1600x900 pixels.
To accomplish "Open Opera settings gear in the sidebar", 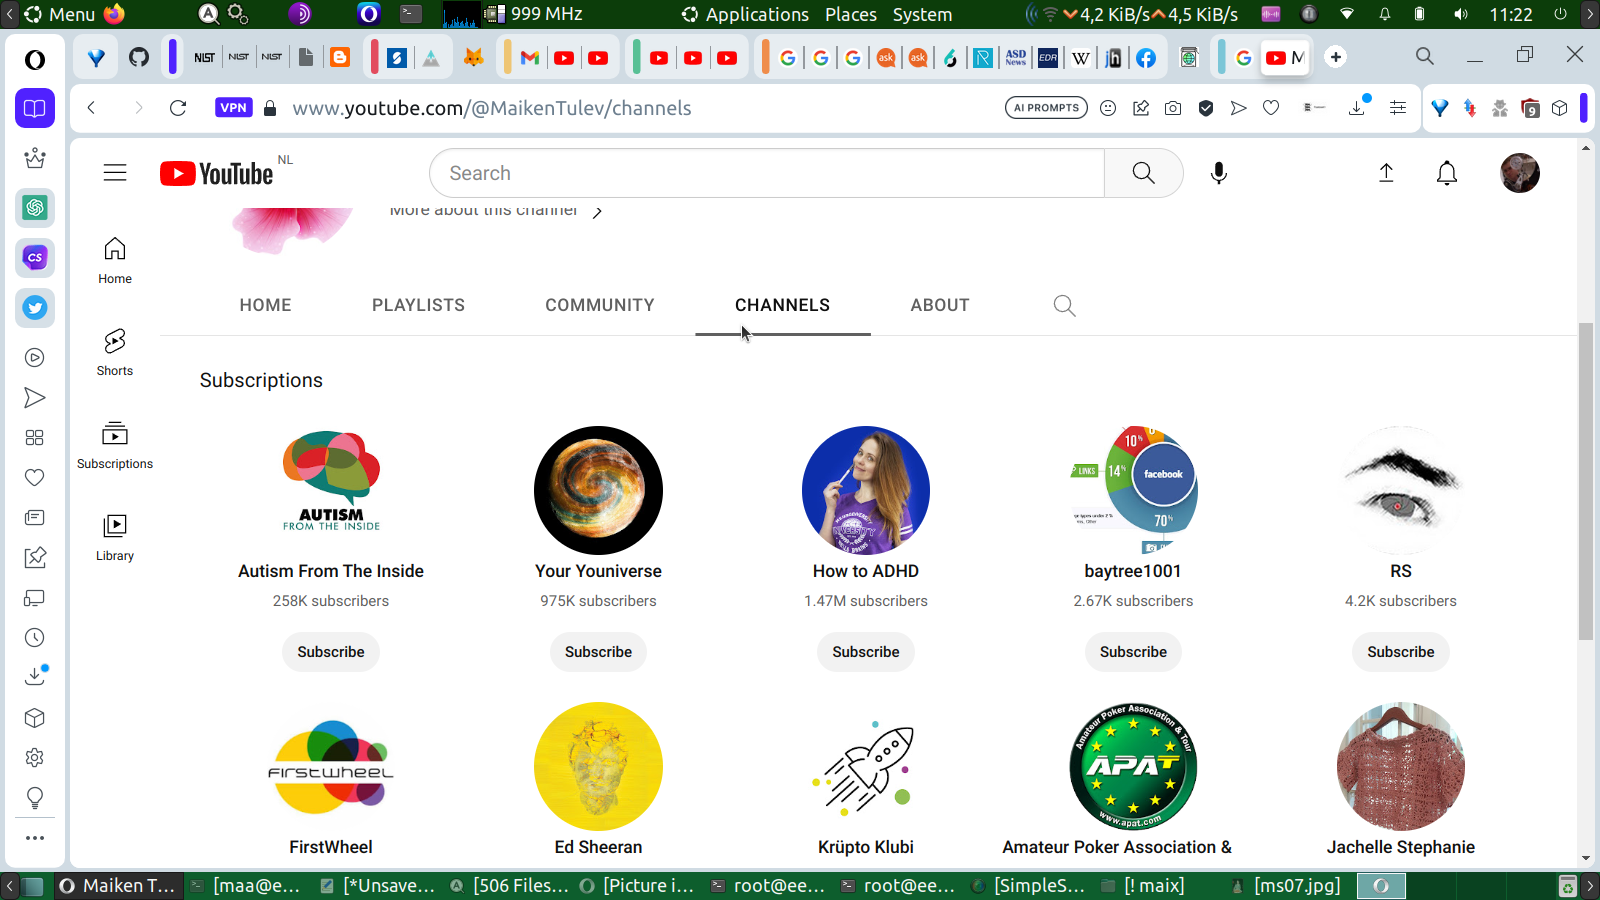I will click(35, 758).
